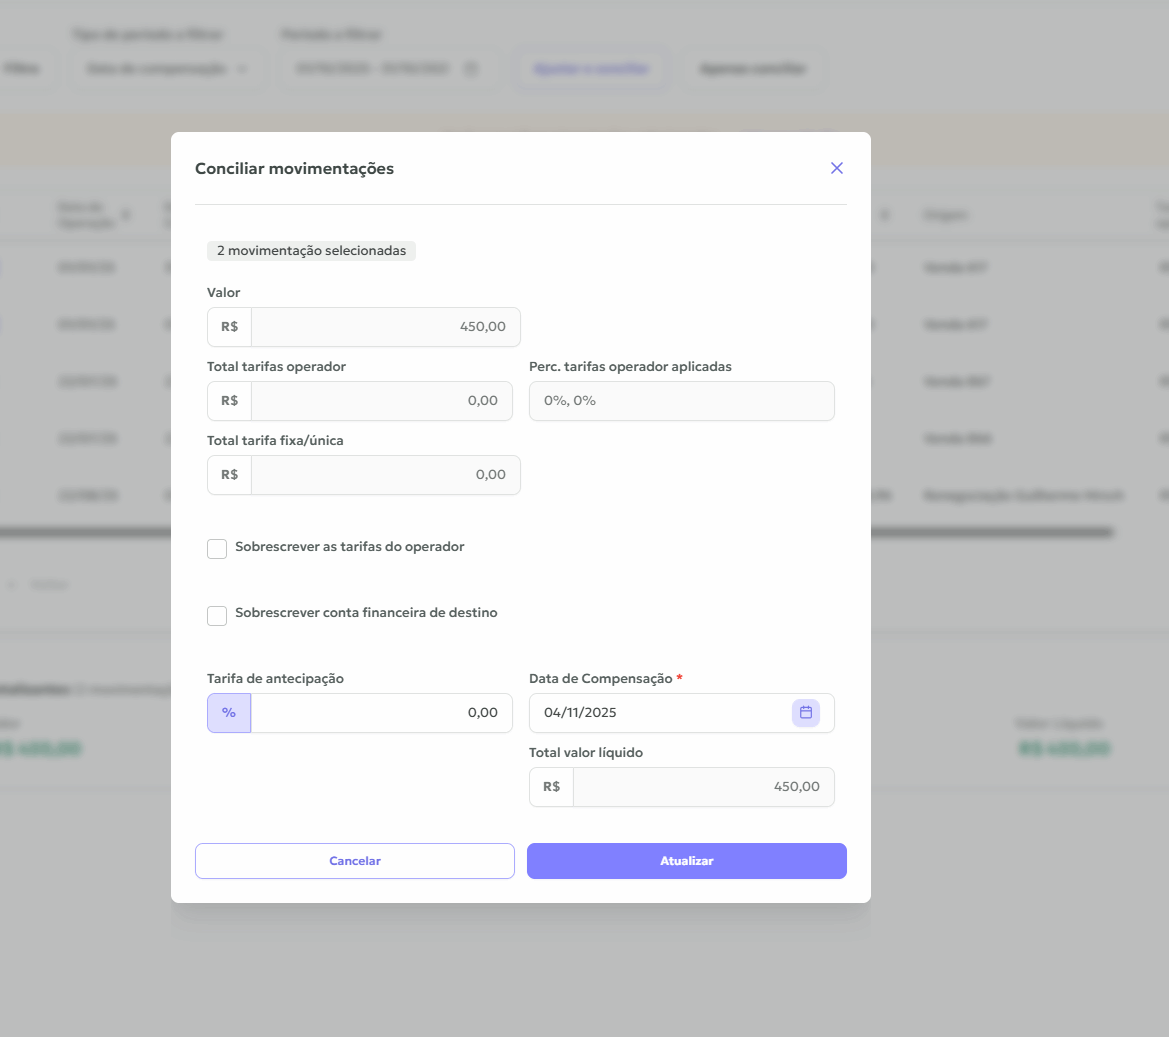This screenshot has height=1037, width=1169.
Task: Click the Valor amount field
Action: (385, 327)
